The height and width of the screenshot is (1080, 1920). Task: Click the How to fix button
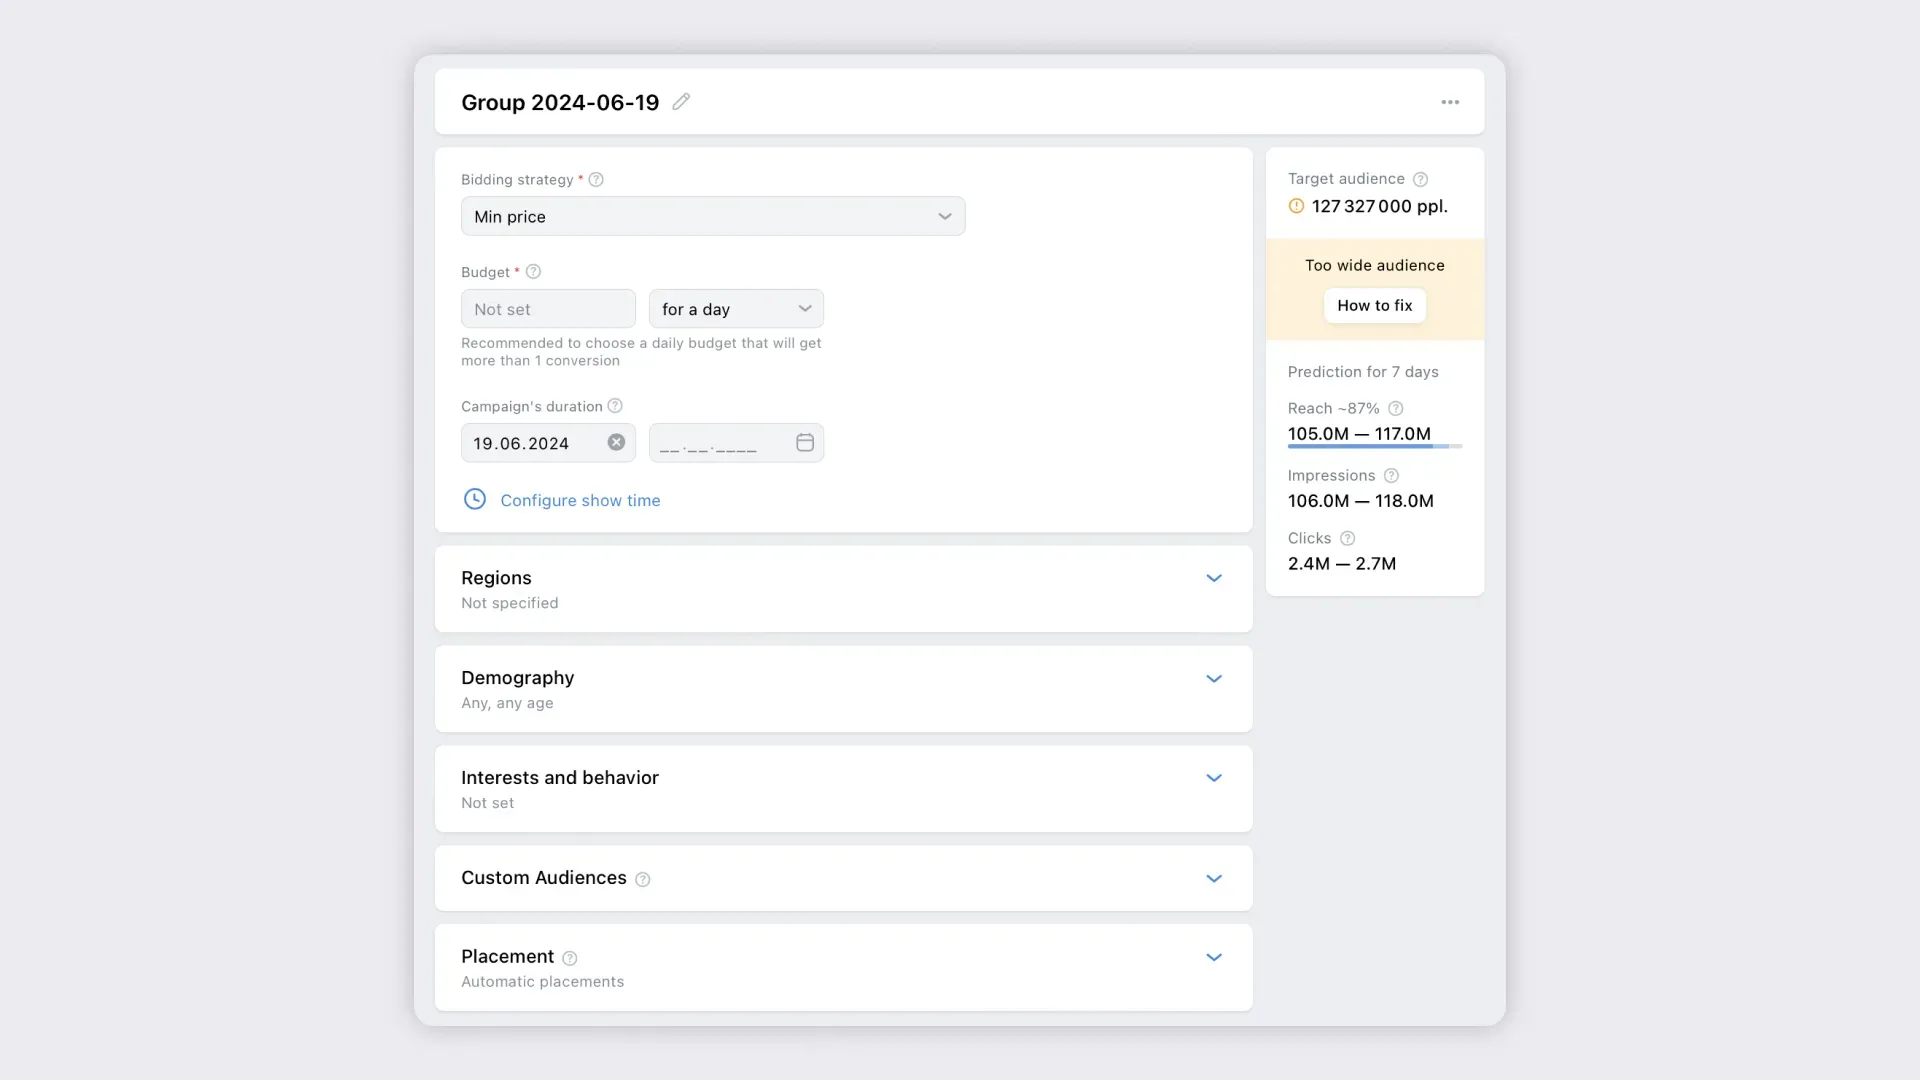tap(1374, 306)
